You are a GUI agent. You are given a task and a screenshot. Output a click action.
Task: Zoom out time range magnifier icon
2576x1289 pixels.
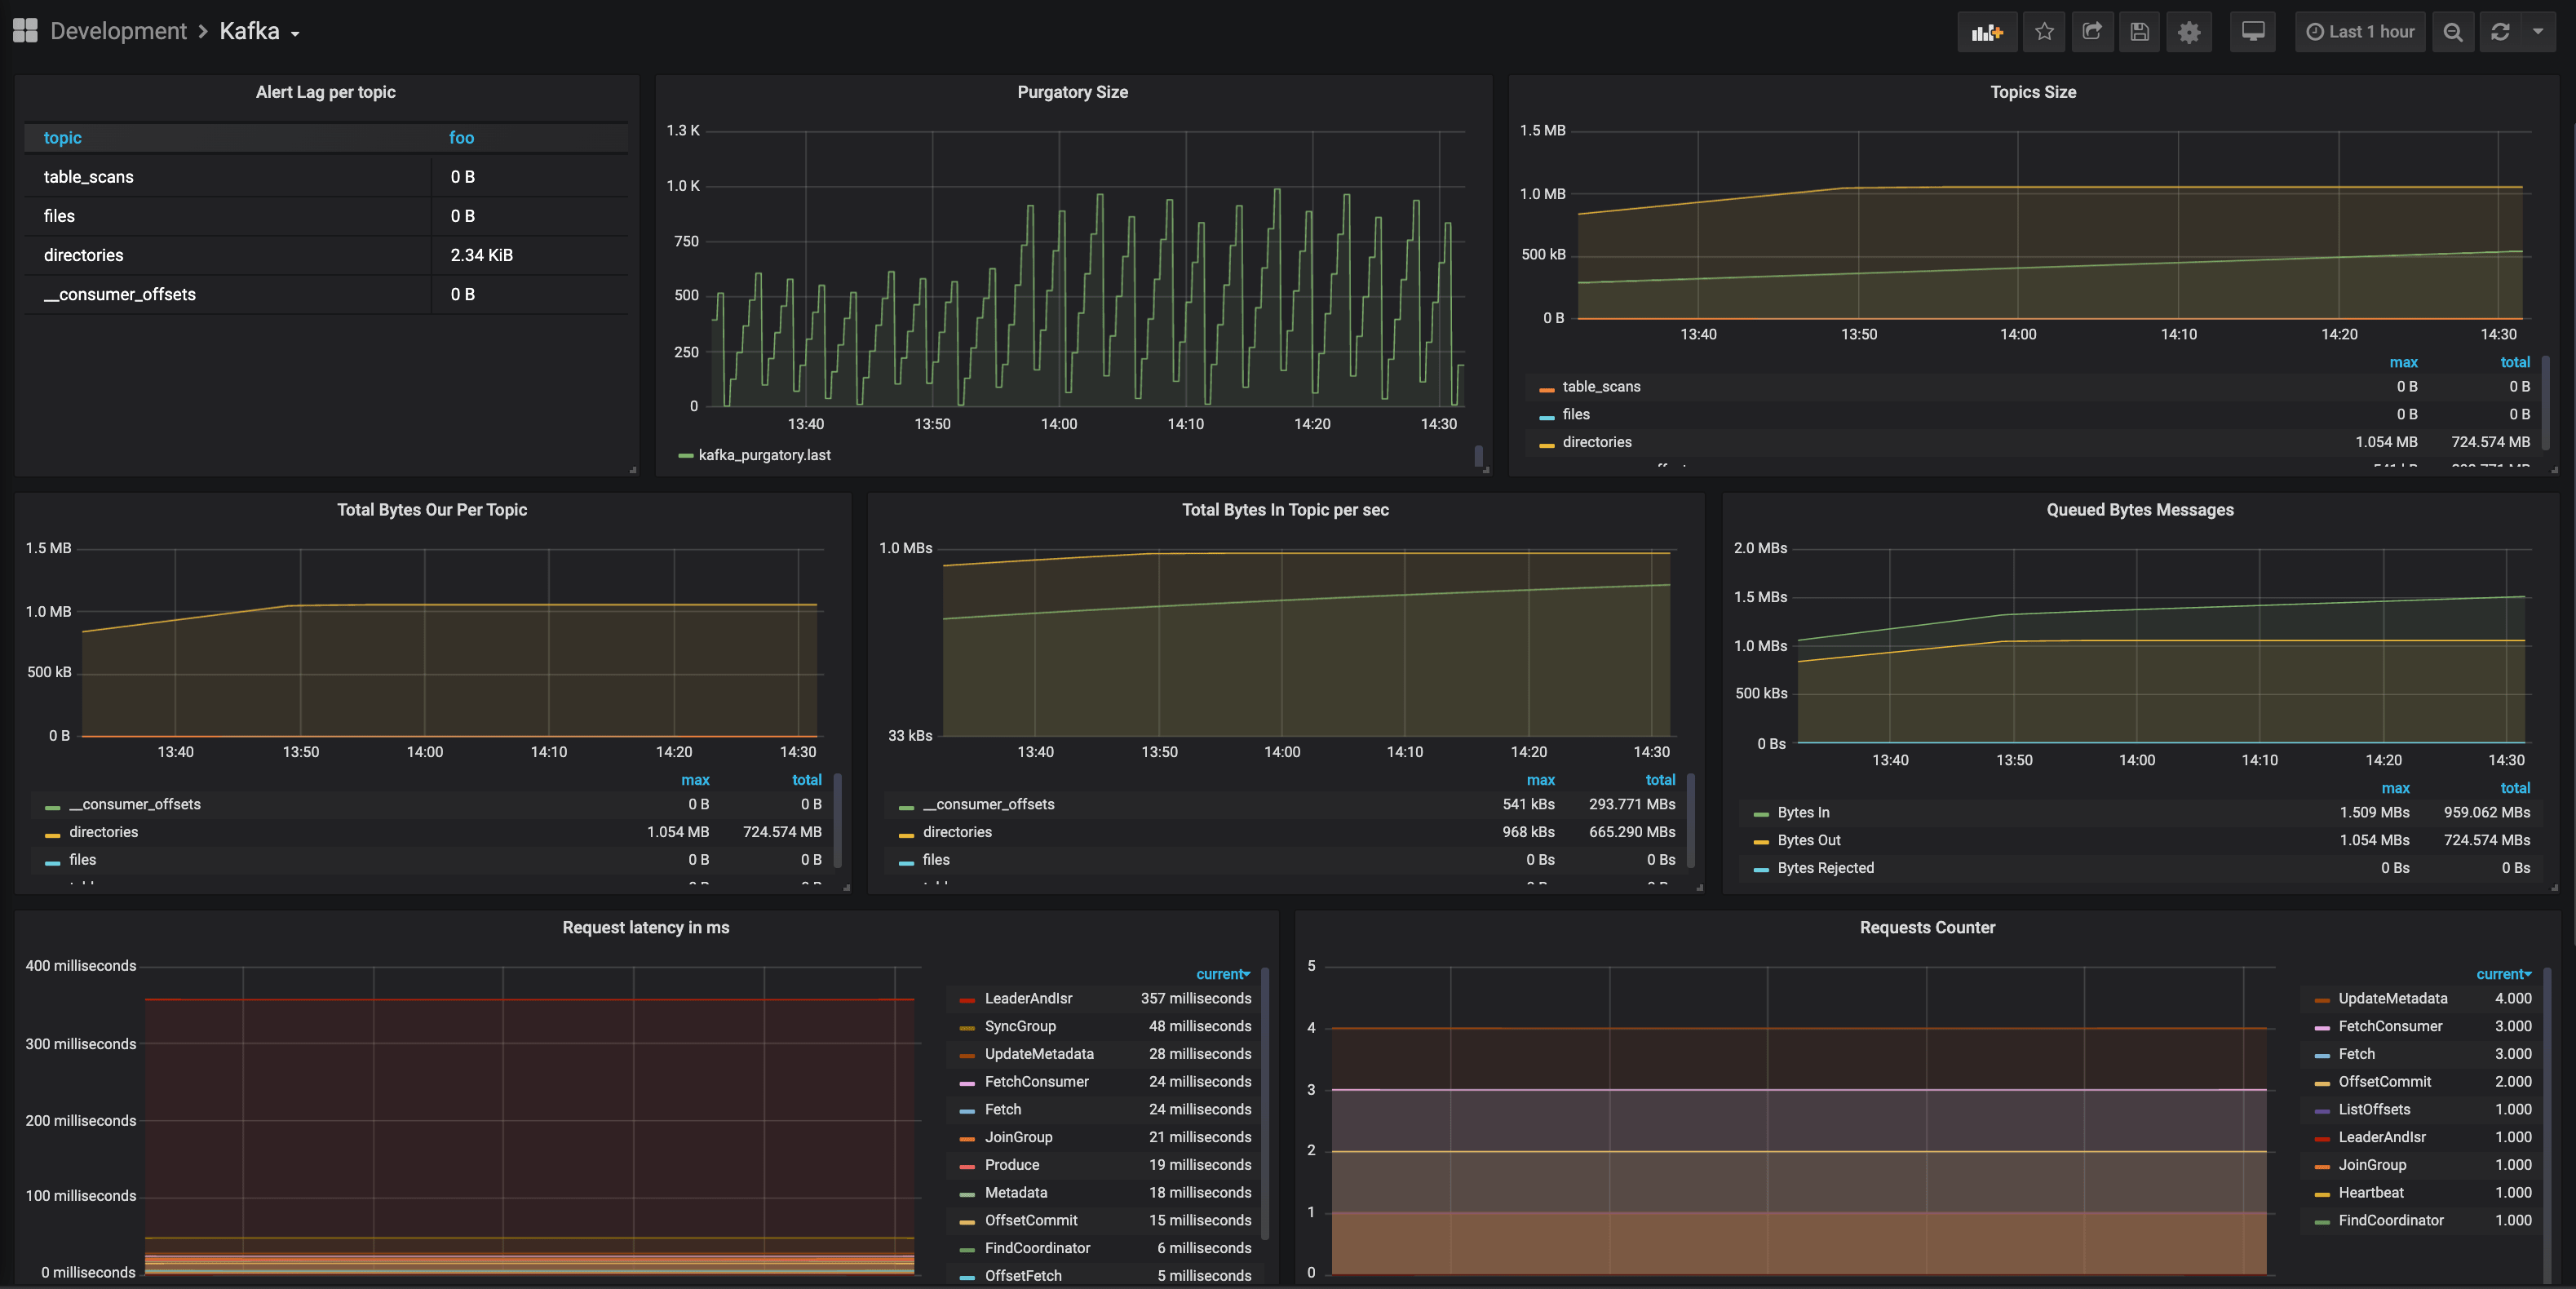coord(2452,32)
